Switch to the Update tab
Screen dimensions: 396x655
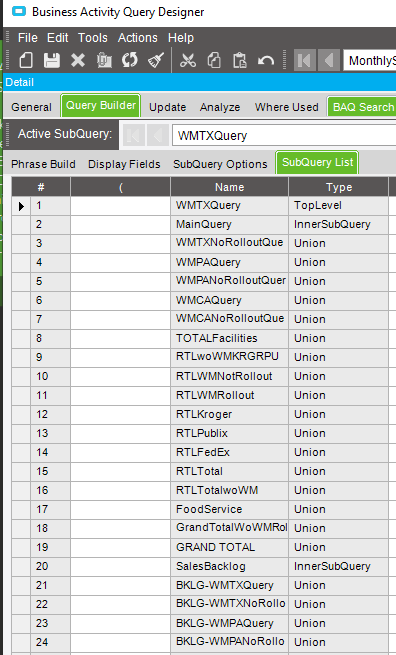point(168,107)
